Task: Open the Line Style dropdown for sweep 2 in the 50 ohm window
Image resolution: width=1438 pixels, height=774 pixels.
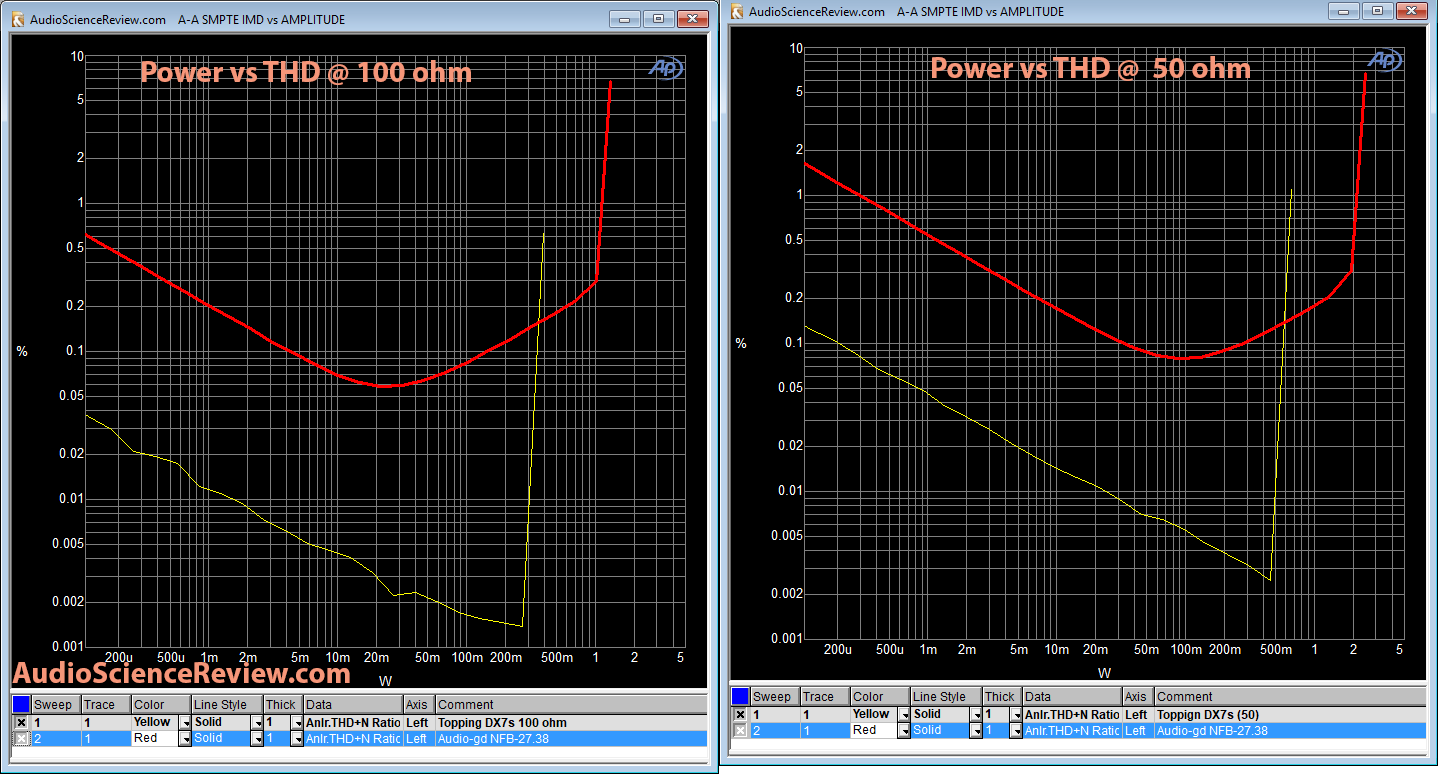Action: 976,730
